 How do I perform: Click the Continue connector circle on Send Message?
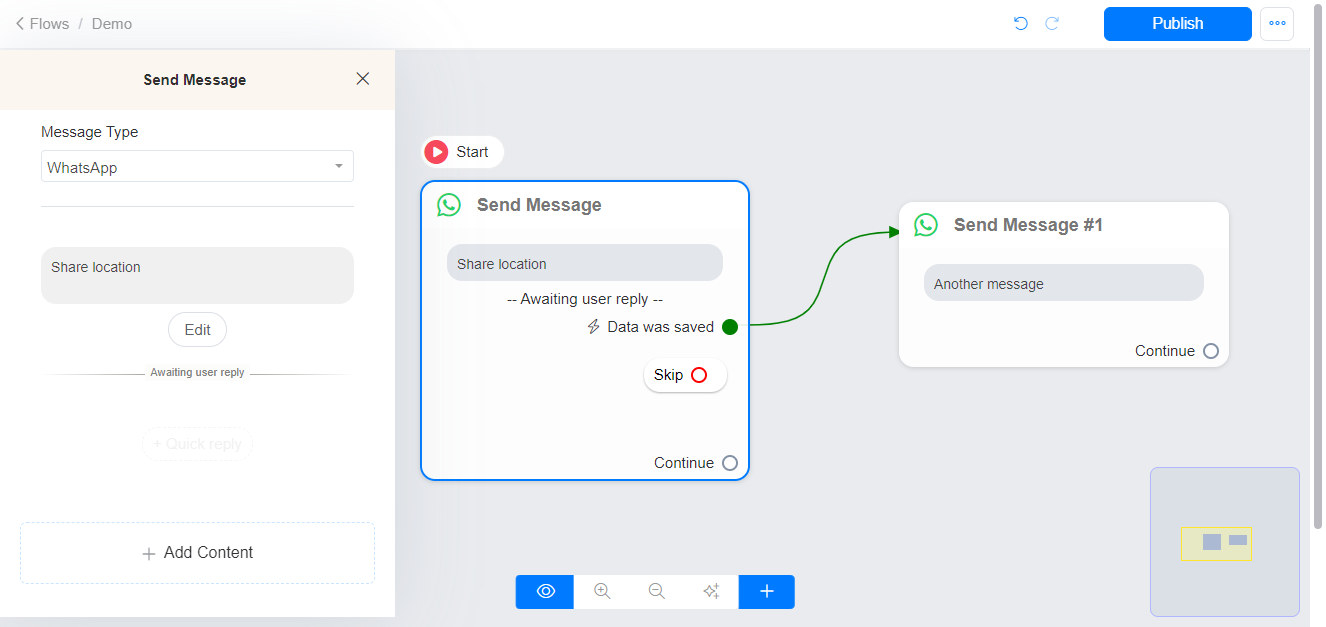click(729, 462)
